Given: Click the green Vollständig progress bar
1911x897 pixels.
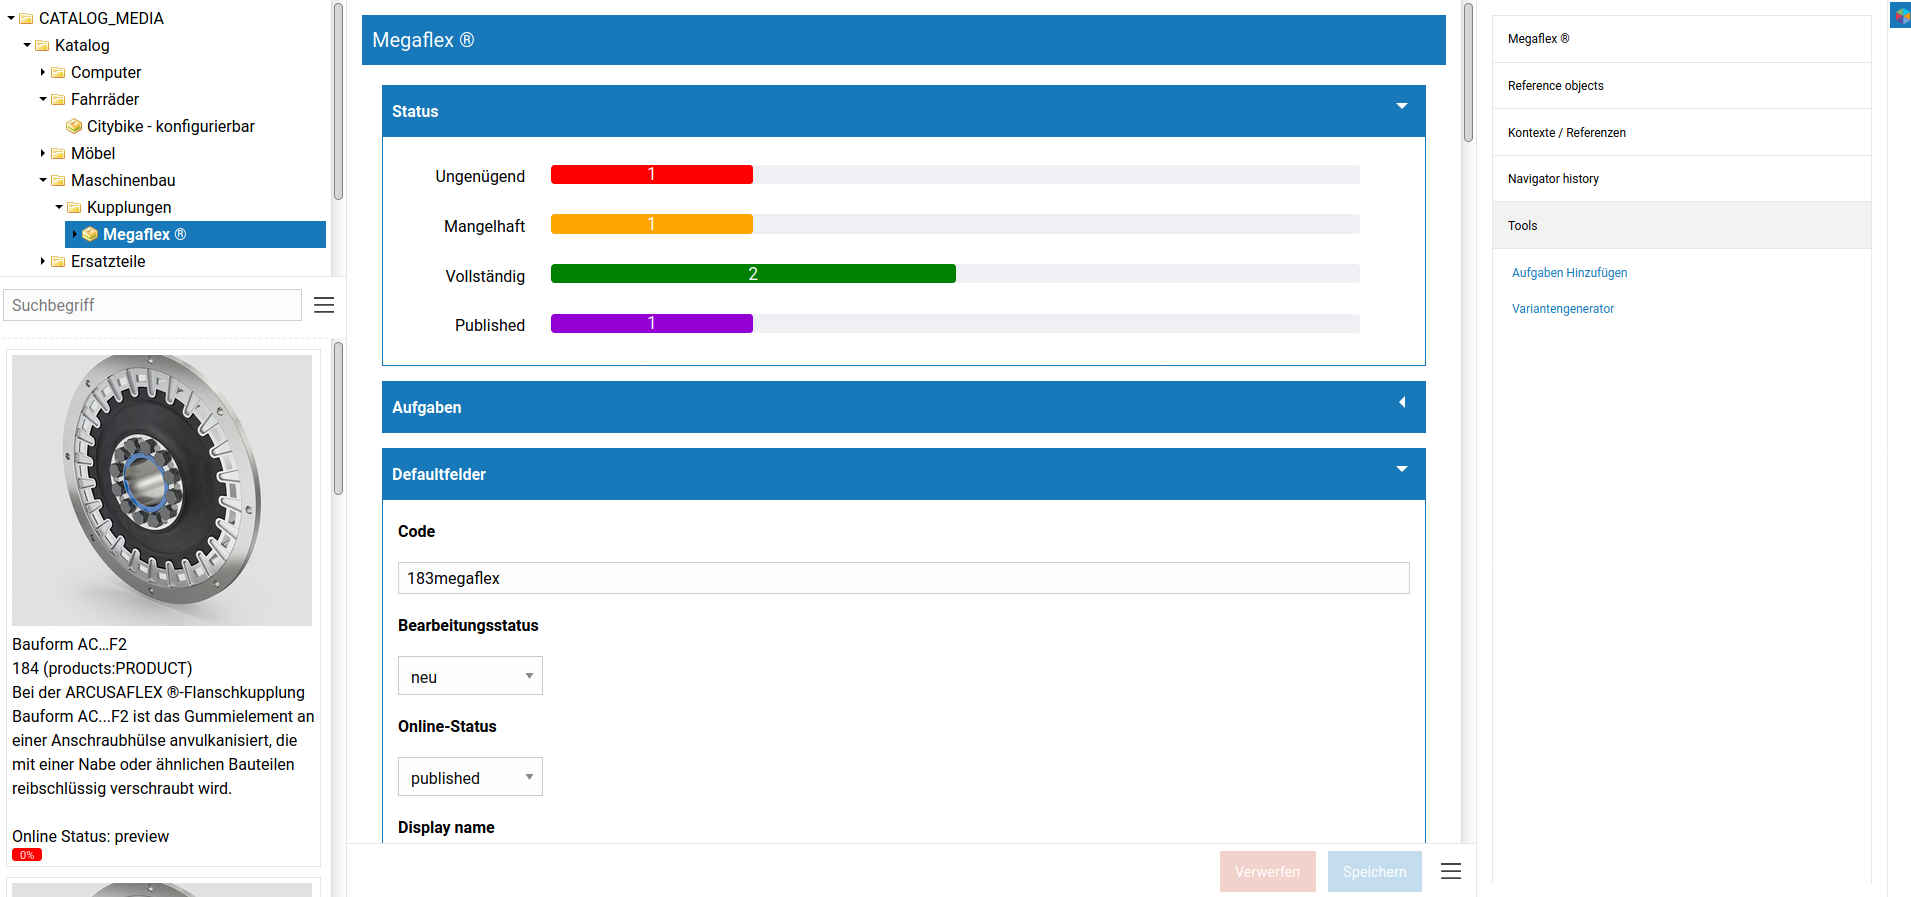Looking at the screenshot, I should [753, 274].
